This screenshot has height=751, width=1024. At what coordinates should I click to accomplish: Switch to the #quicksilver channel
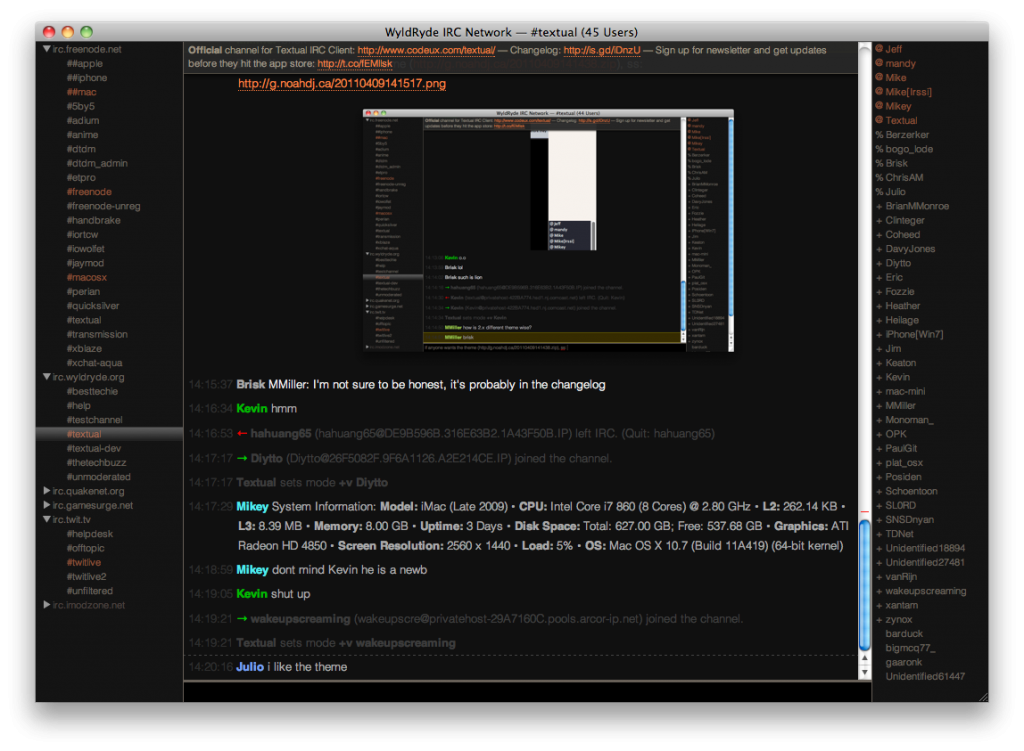(x=93, y=306)
